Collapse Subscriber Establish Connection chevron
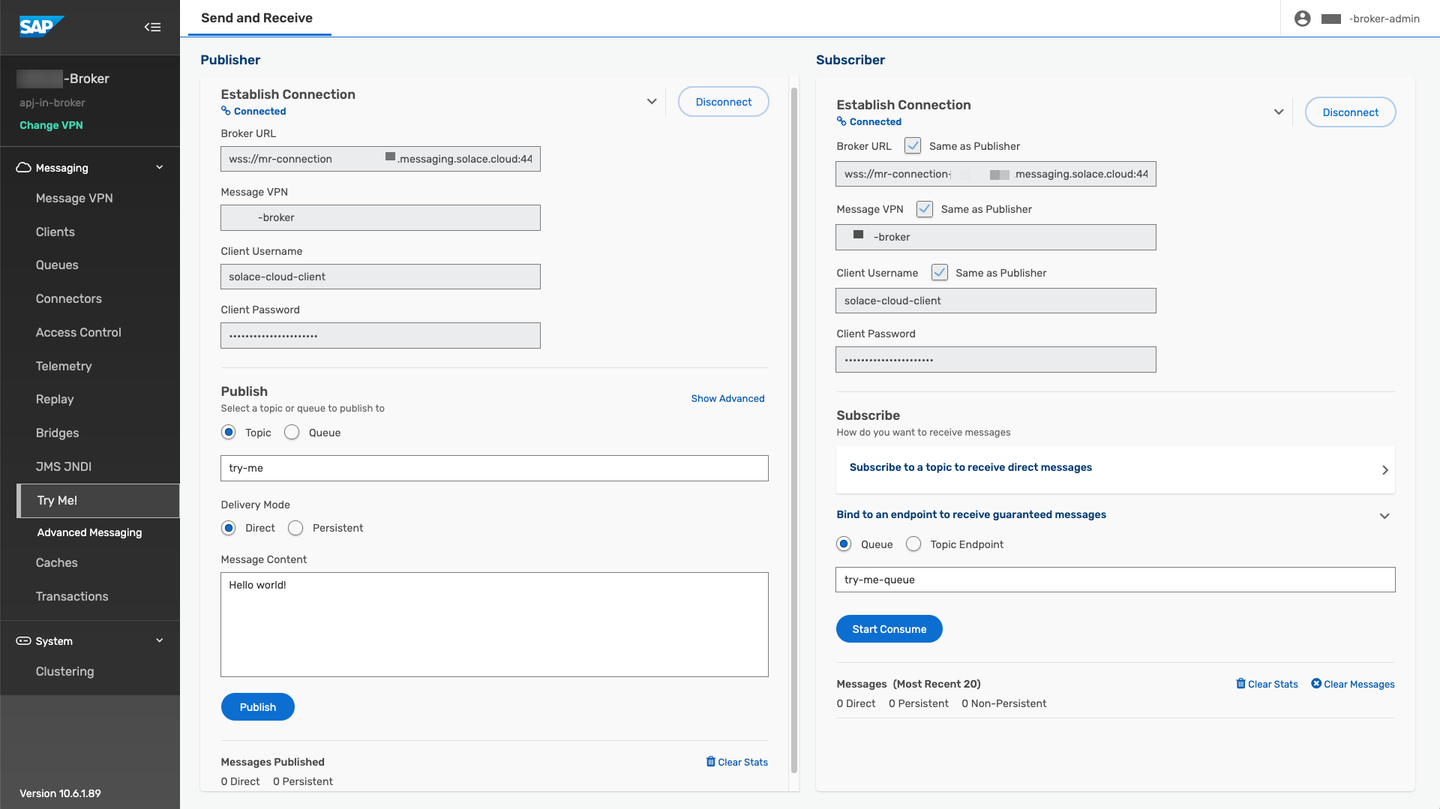1440x809 pixels. click(1279, 112)
